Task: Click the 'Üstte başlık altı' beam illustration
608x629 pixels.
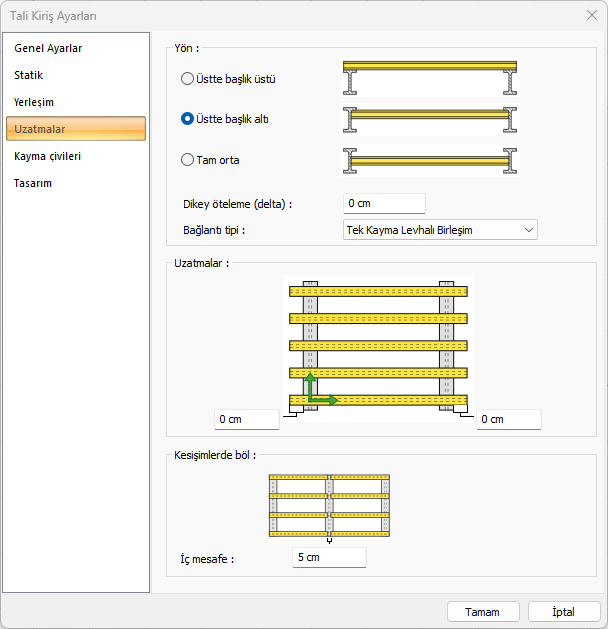Action: [x=430, y=119]
